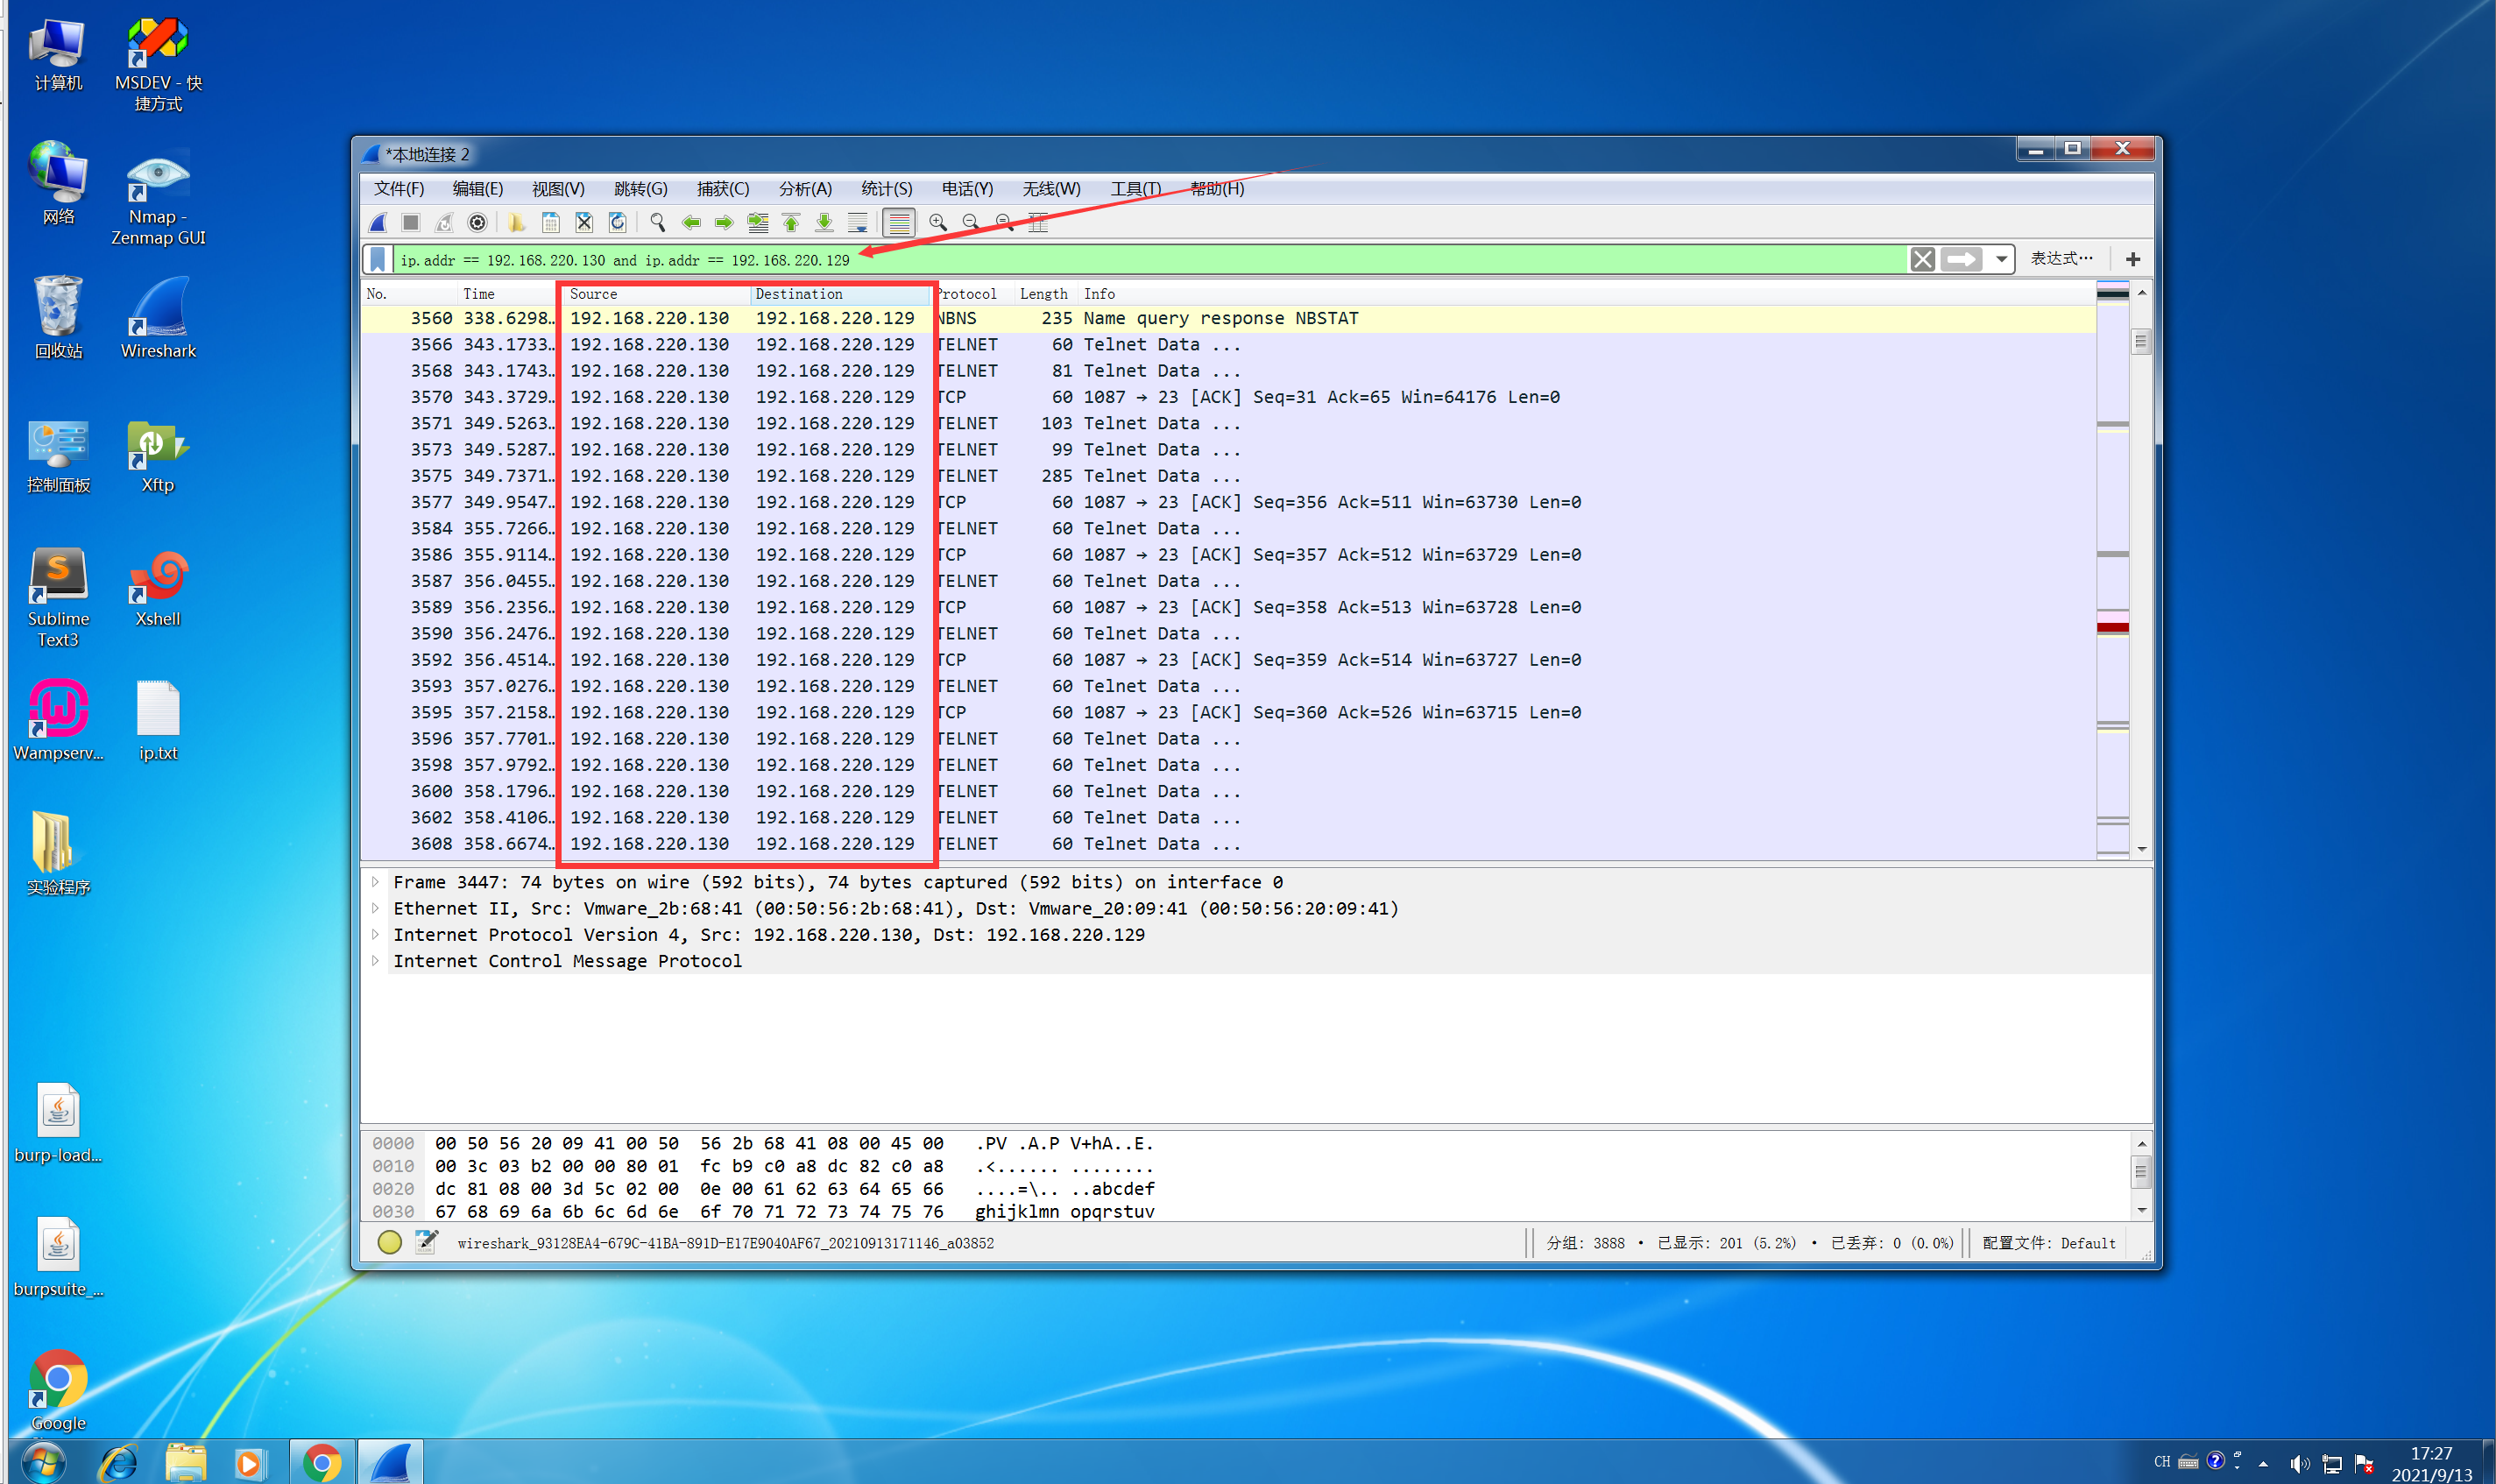Open the 捕获(C) menu
The height and width of the screenshot is (1484, 2496).
tap(723, 189)
